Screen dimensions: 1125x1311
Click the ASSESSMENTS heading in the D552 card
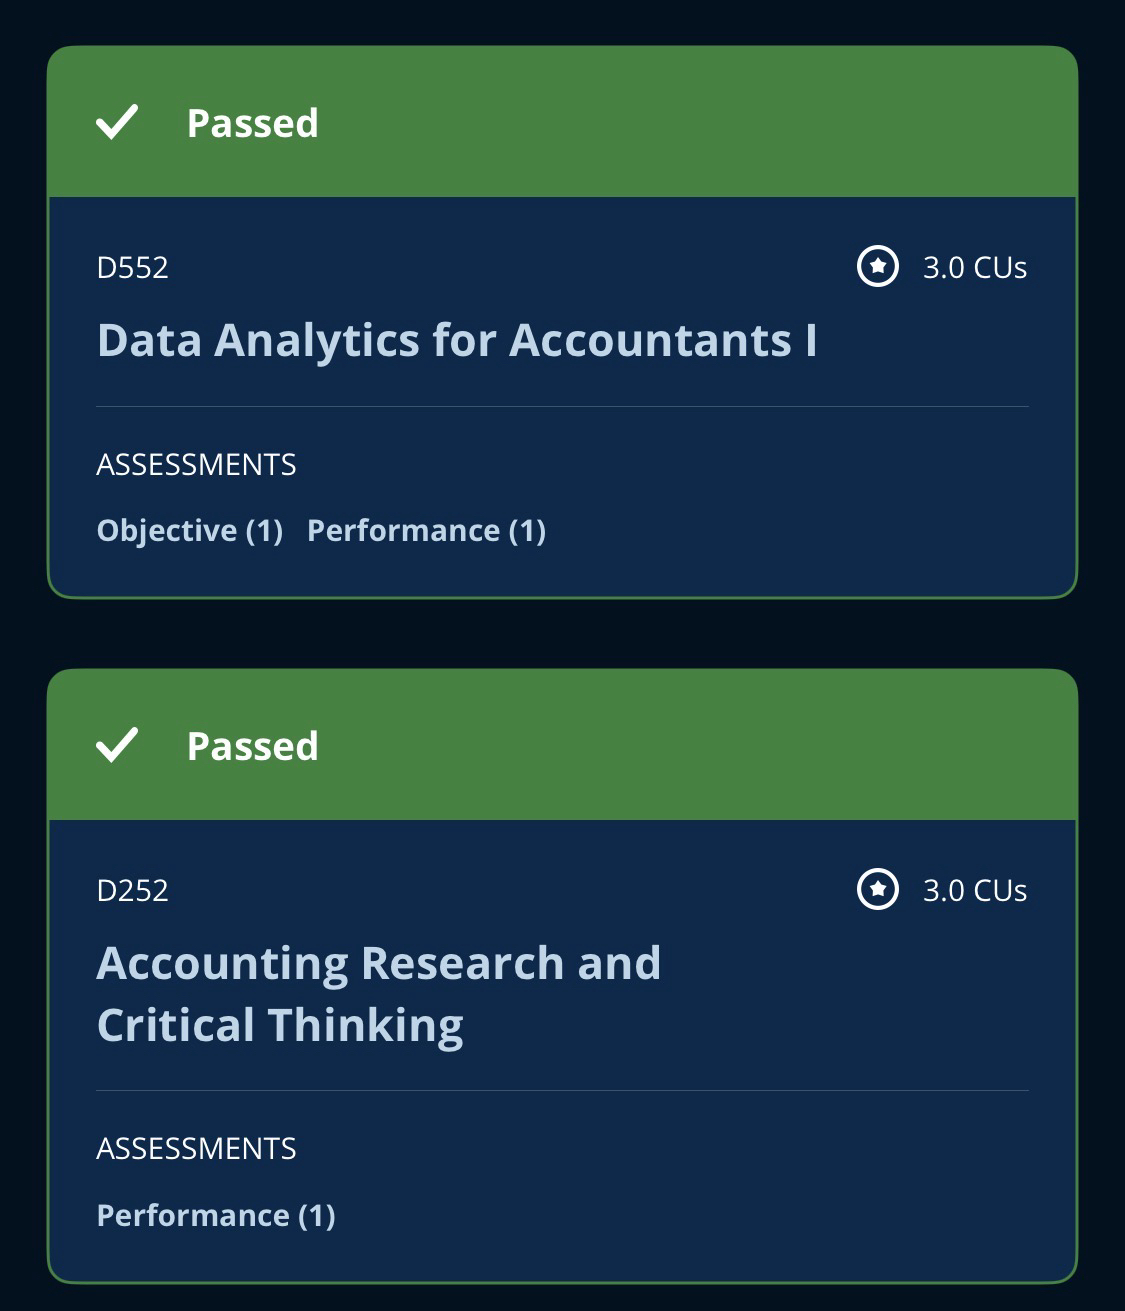196,465
